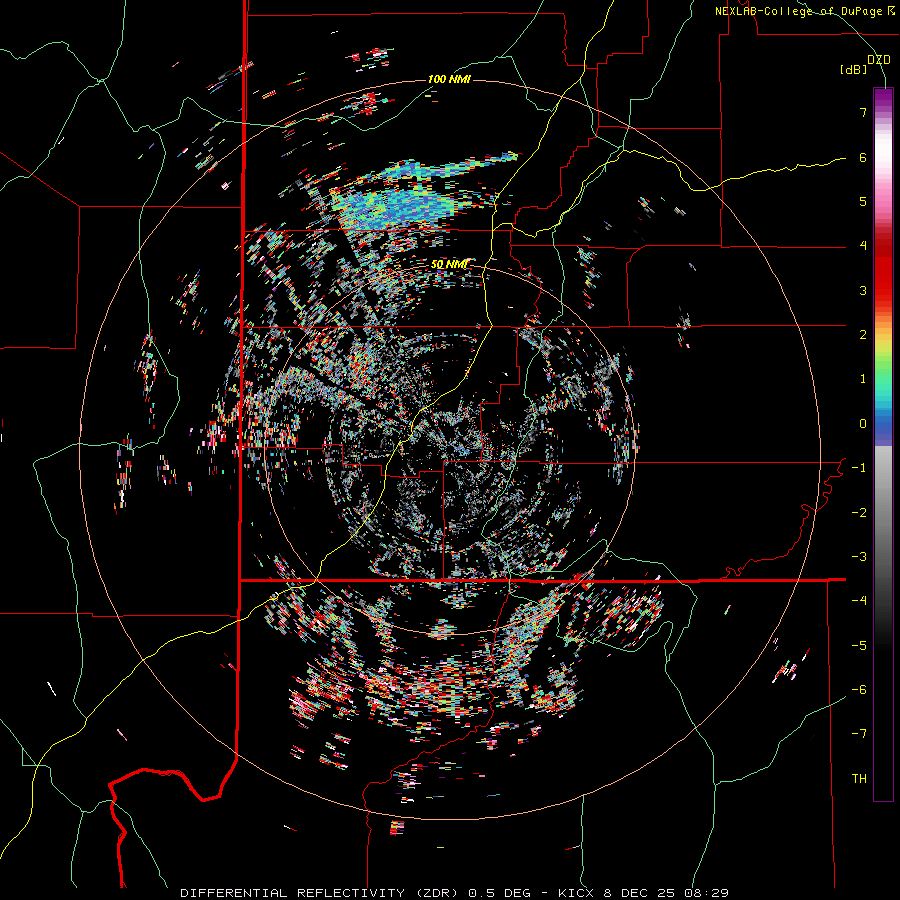Click the 100 NMI range ring label
900x900 pixels.
(449, 79)
